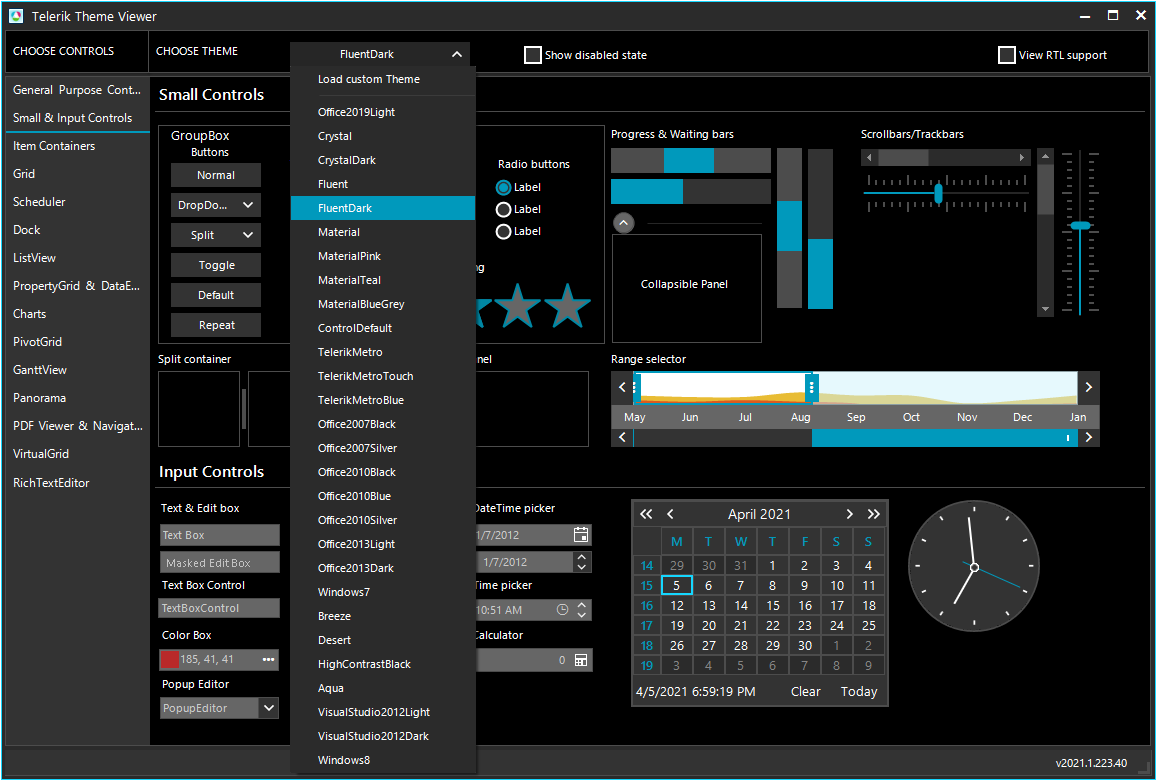This screenshot has height=781, width=1157.
Task: Click right arrow beside range selector chart
Action: 1088,388
